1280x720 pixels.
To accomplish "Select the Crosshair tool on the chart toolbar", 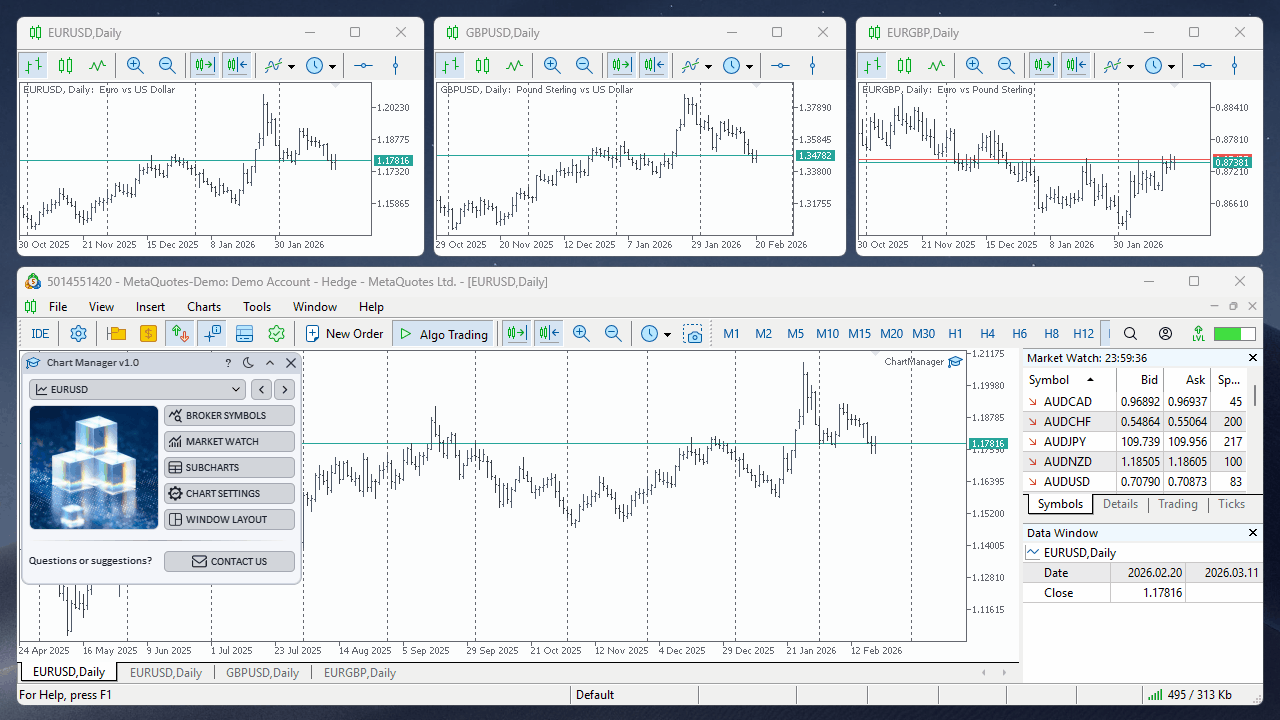I will pyautogui.click(x=212, y=333).
